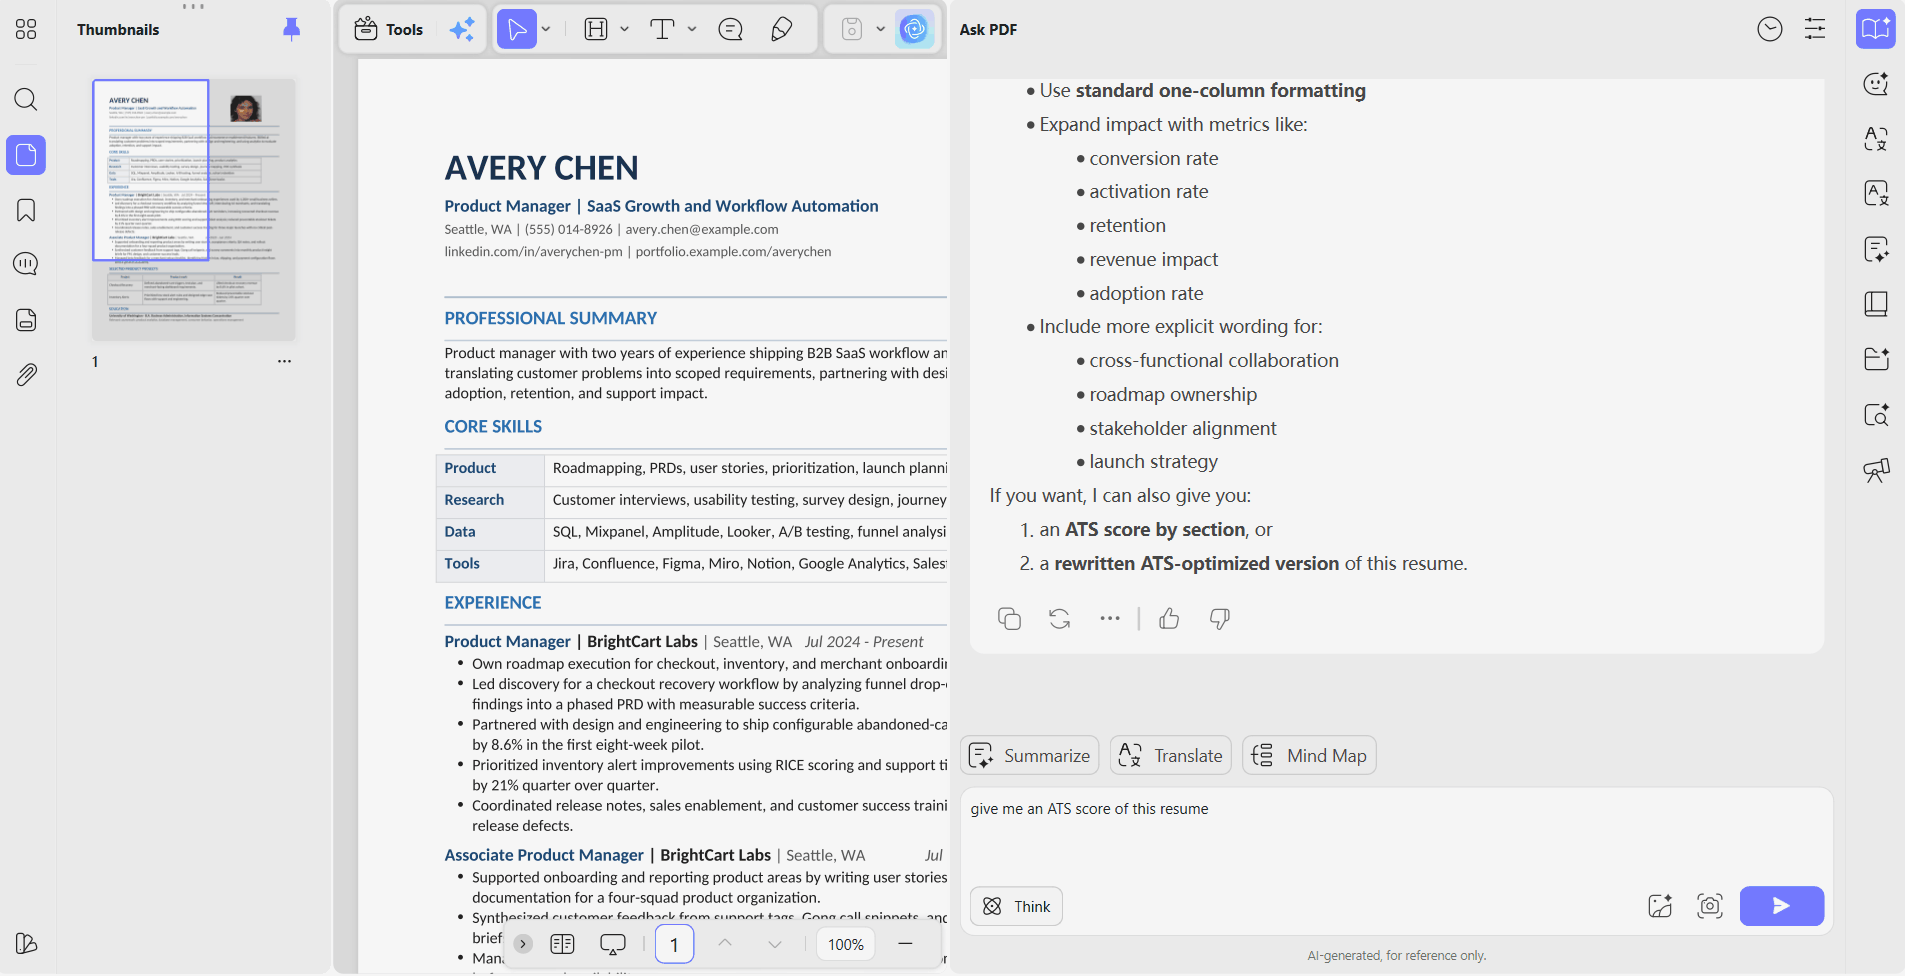The height and width of the screenshot is (976, 1905).
Task: Open the document layers panel icon
Action: (x=26, y=320)
